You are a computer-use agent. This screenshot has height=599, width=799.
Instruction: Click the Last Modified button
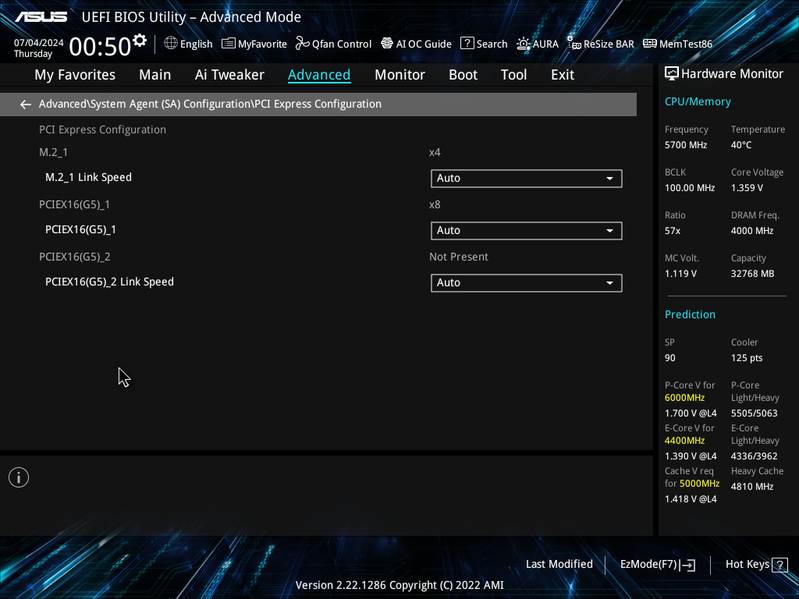[x=559, y=564]
